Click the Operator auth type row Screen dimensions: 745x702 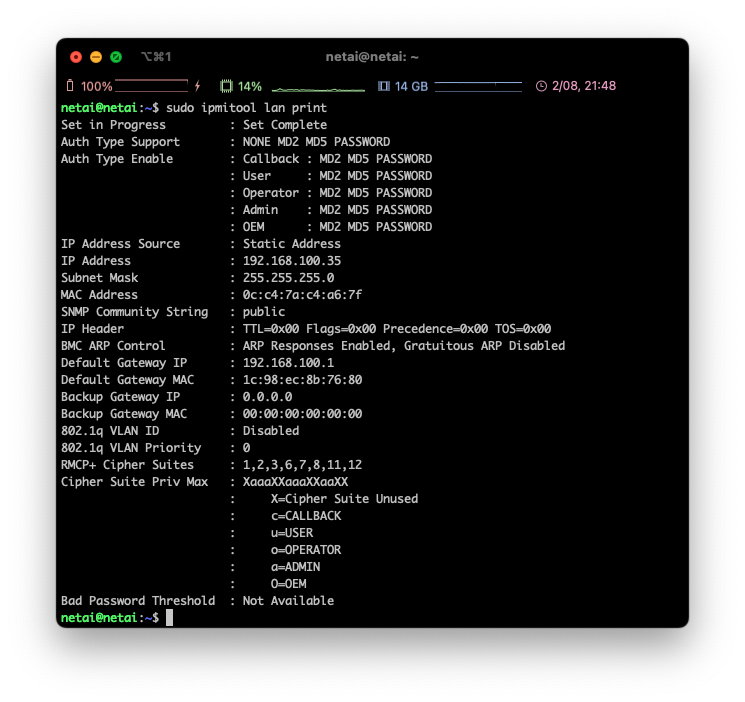click(x=337, y=193)
